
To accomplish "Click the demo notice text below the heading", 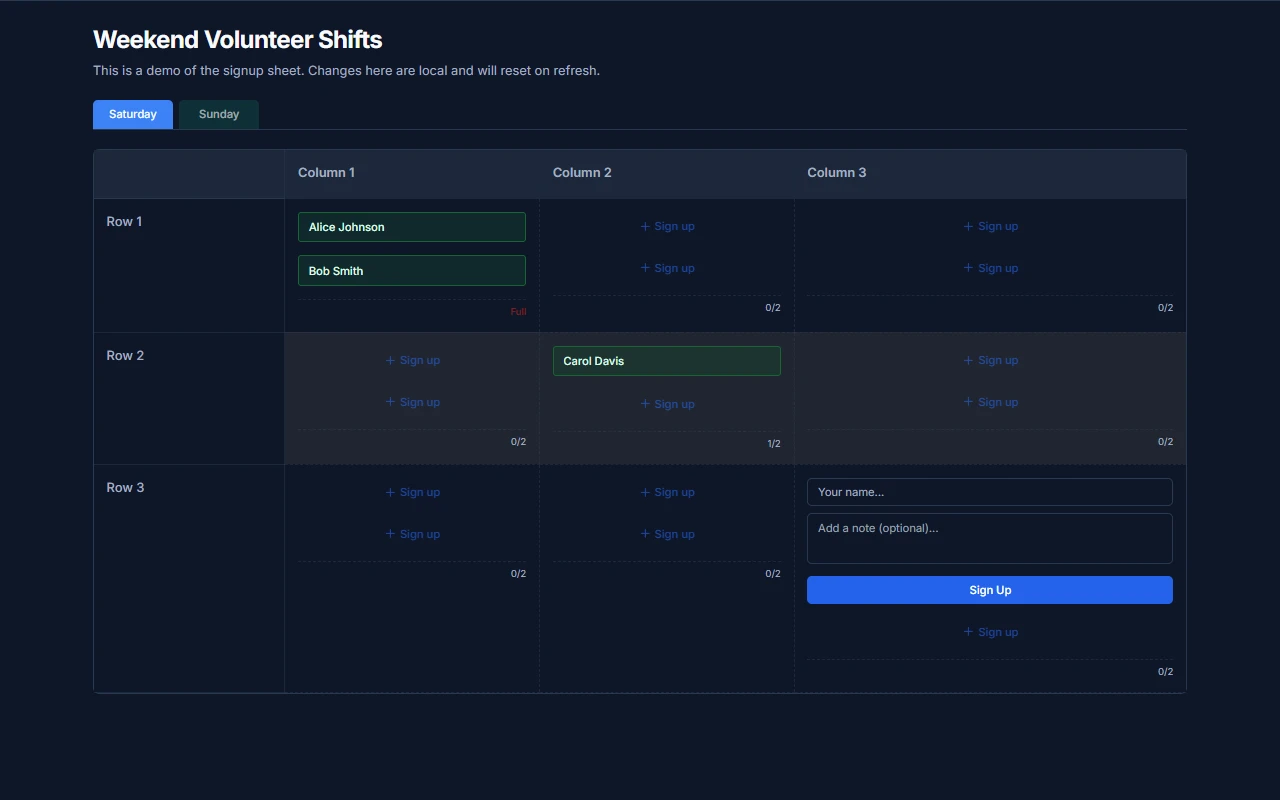I will tap(346, 71).
